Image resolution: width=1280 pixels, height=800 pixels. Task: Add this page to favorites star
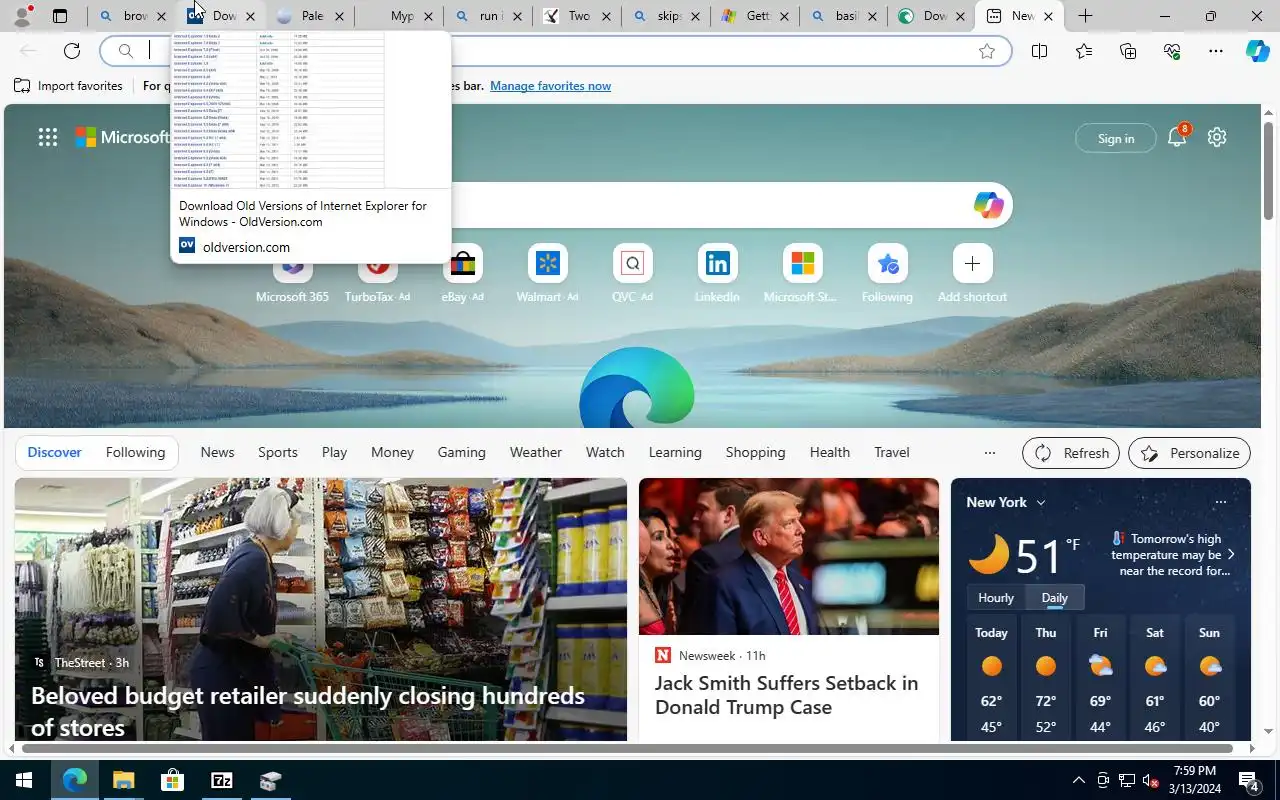coord(987,51)
